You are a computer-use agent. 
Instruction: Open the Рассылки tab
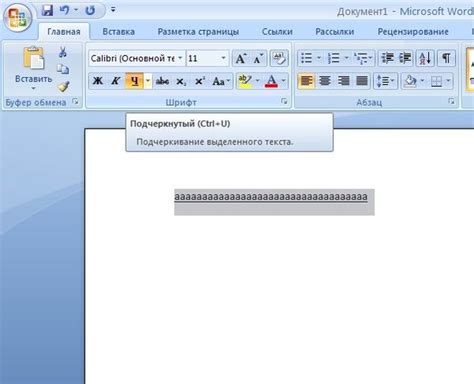(334, 32)
